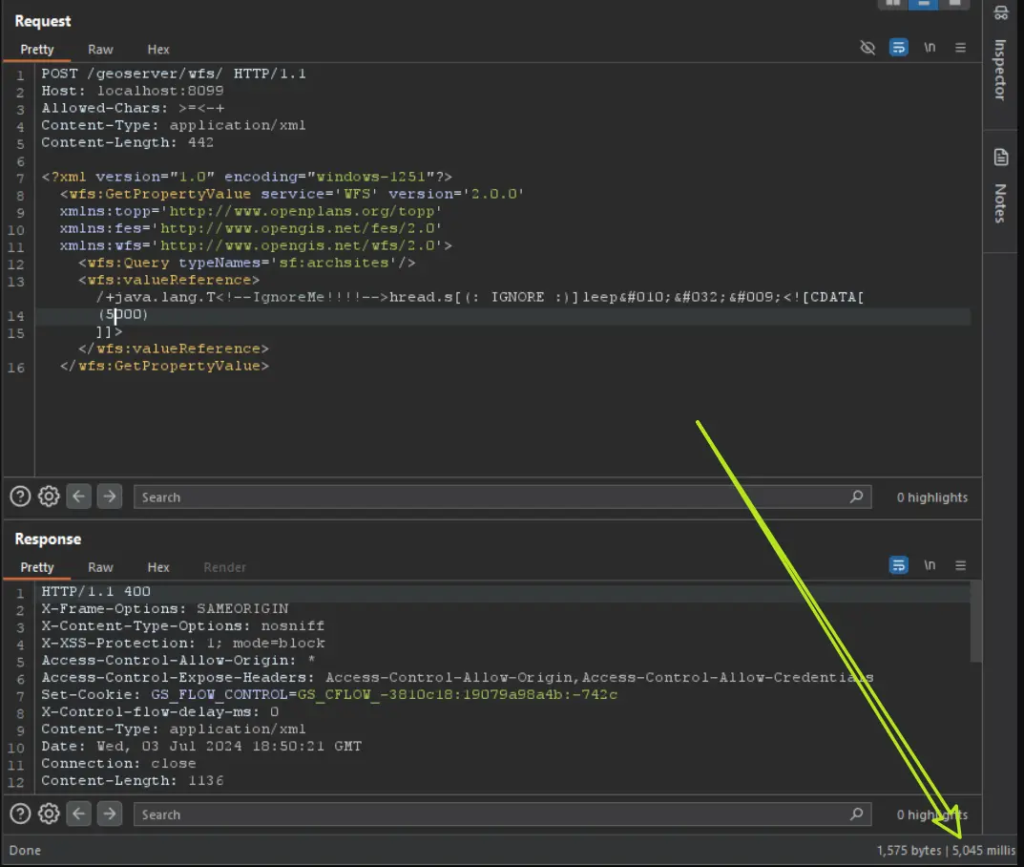Click 'wfs:Query typeNames' line in request

point(247,263)
